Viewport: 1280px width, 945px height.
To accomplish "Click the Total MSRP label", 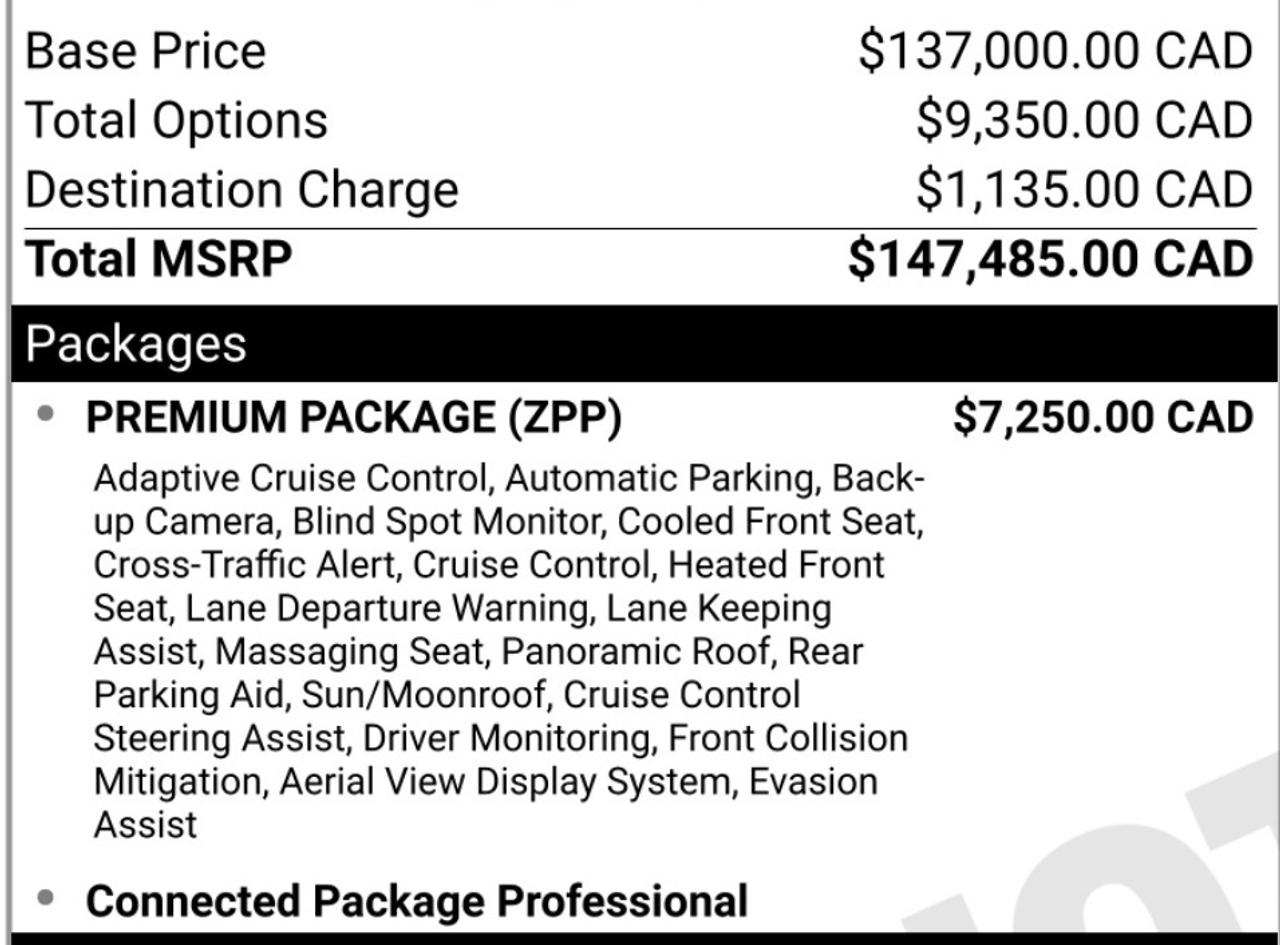I will point(159,259).
